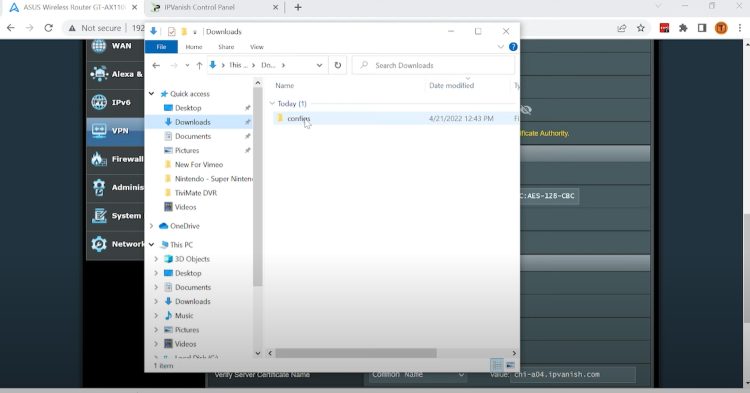Image resolution: width=750 pixels, height=393 pixels.
Task: Open the Firewall router menu item
Action: [x=116, y=159]
